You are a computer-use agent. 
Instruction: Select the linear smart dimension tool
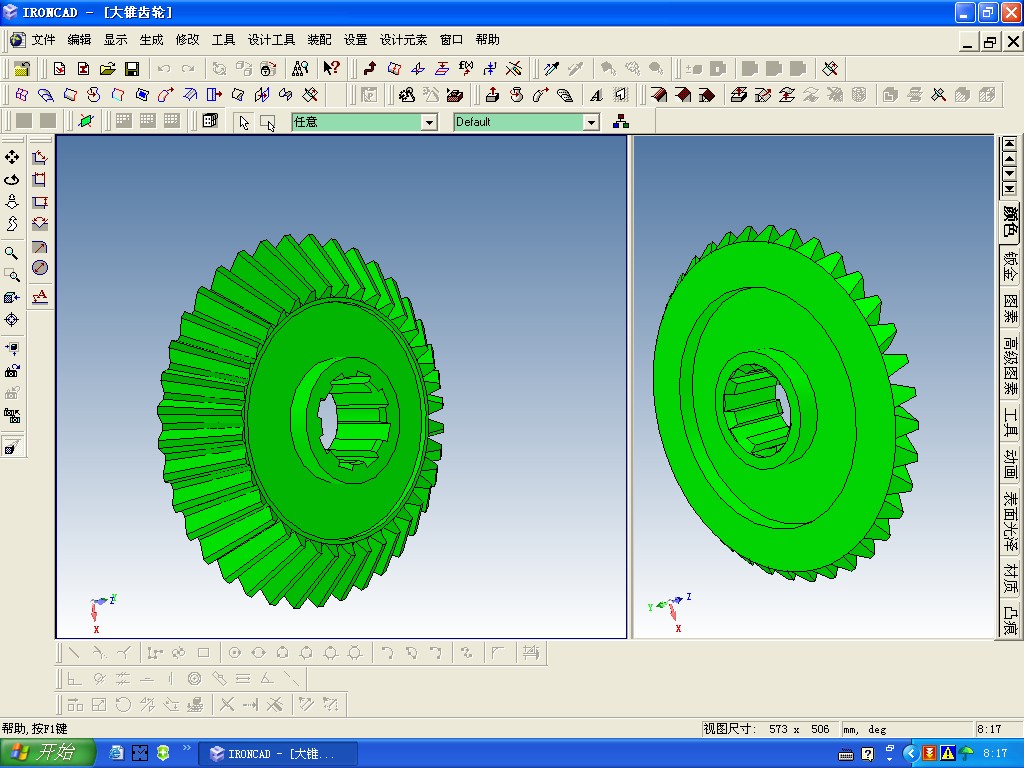click(40, 157)
